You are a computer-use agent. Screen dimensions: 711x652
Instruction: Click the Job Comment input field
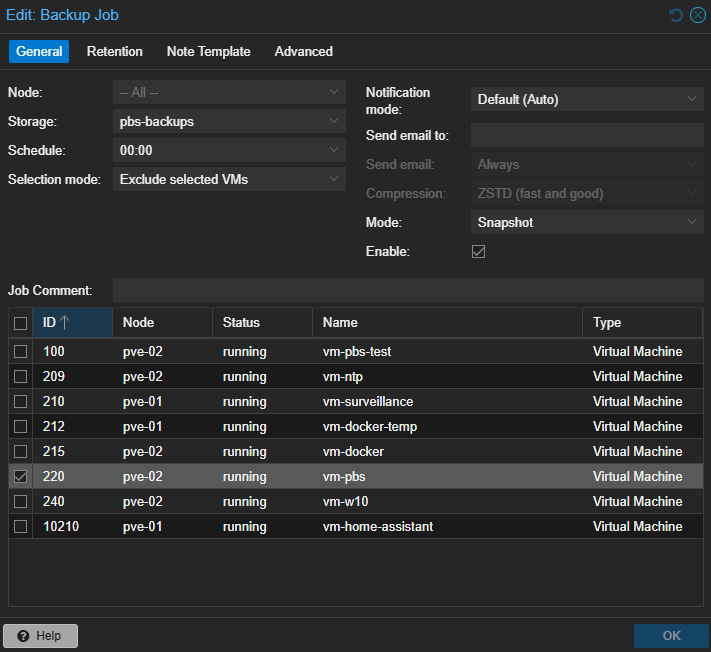click(x=407, y=290)
